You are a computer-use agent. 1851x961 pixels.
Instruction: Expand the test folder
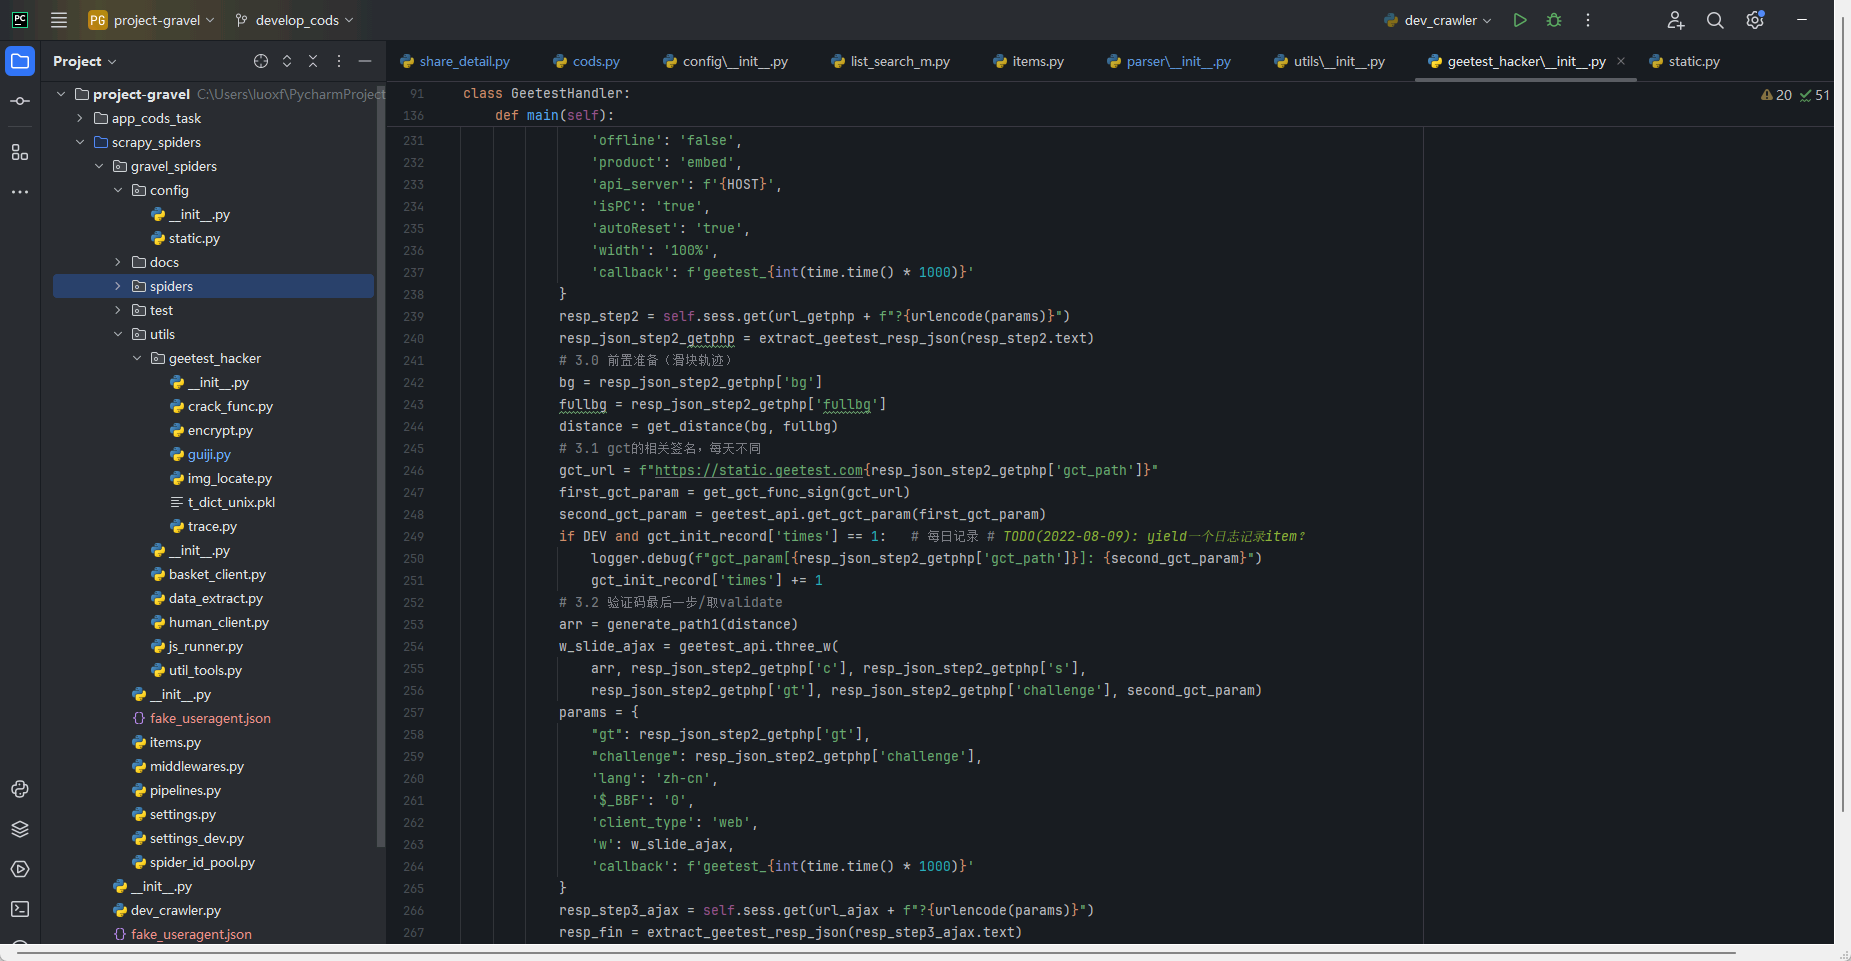pyautogui.click(x=118, y=310)
